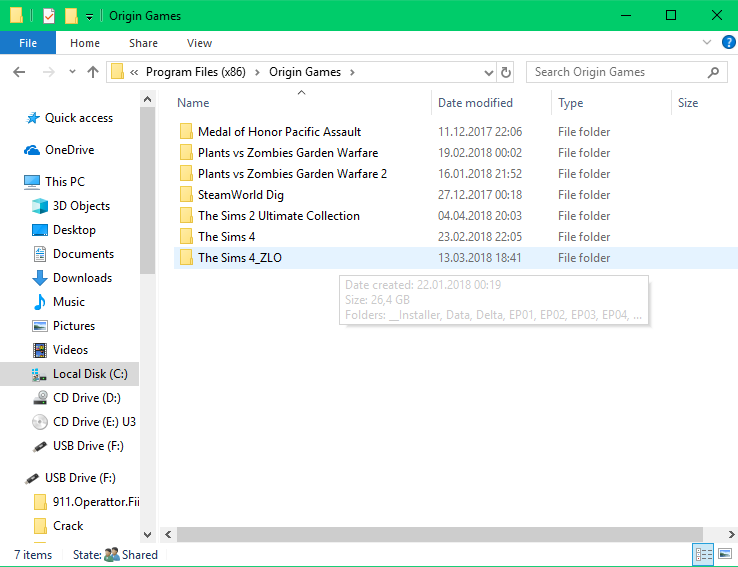This screenshot has height=567, width=738.
Task: Open Videos in sidebar
Action: point(70,350)
